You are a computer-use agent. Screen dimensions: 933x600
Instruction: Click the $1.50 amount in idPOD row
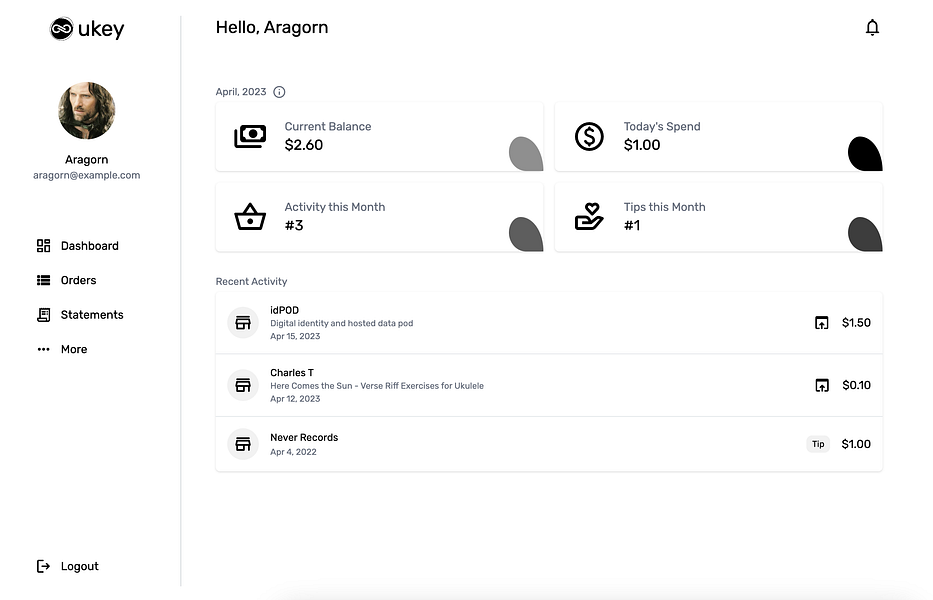pyautogui.click(x=856, y=323)
